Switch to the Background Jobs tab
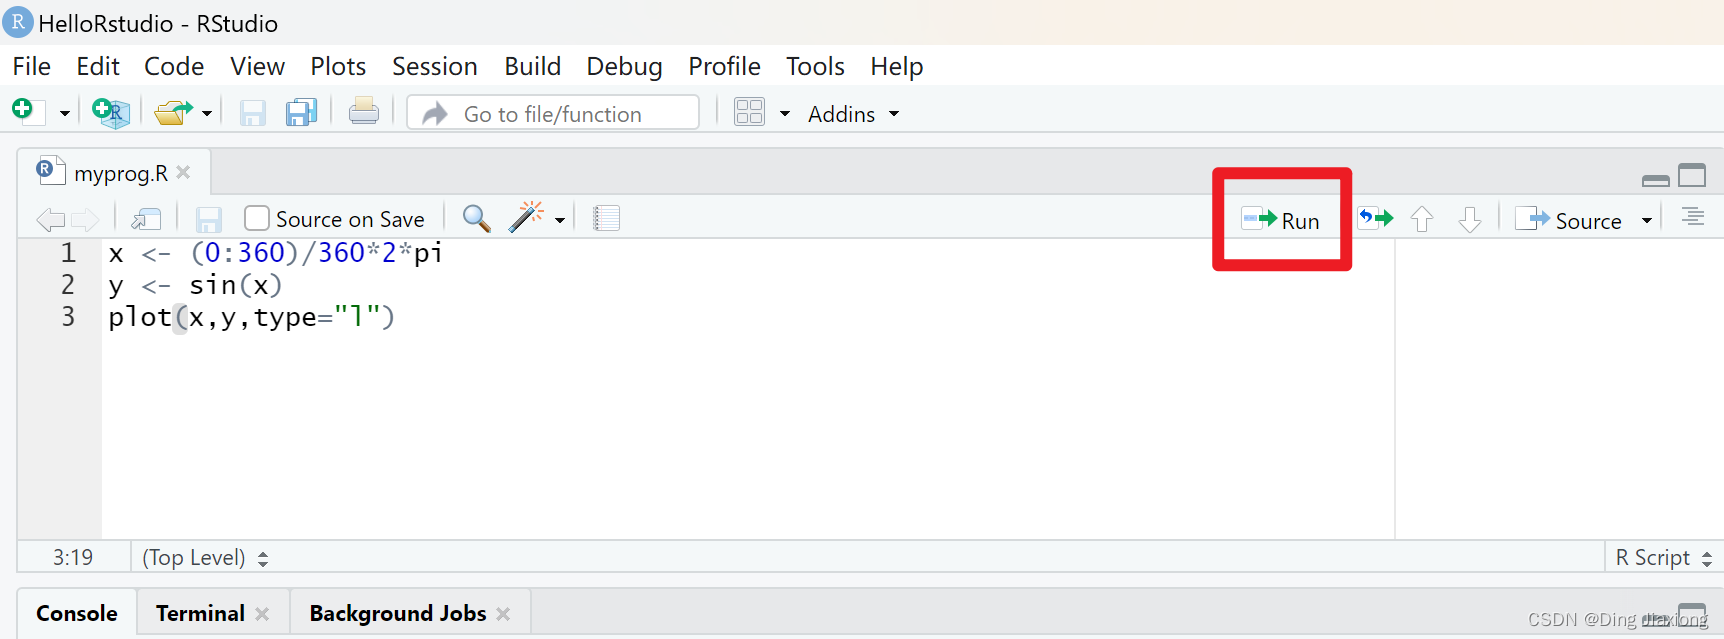Screen dimensions: 1724x639 coord(398,613)
